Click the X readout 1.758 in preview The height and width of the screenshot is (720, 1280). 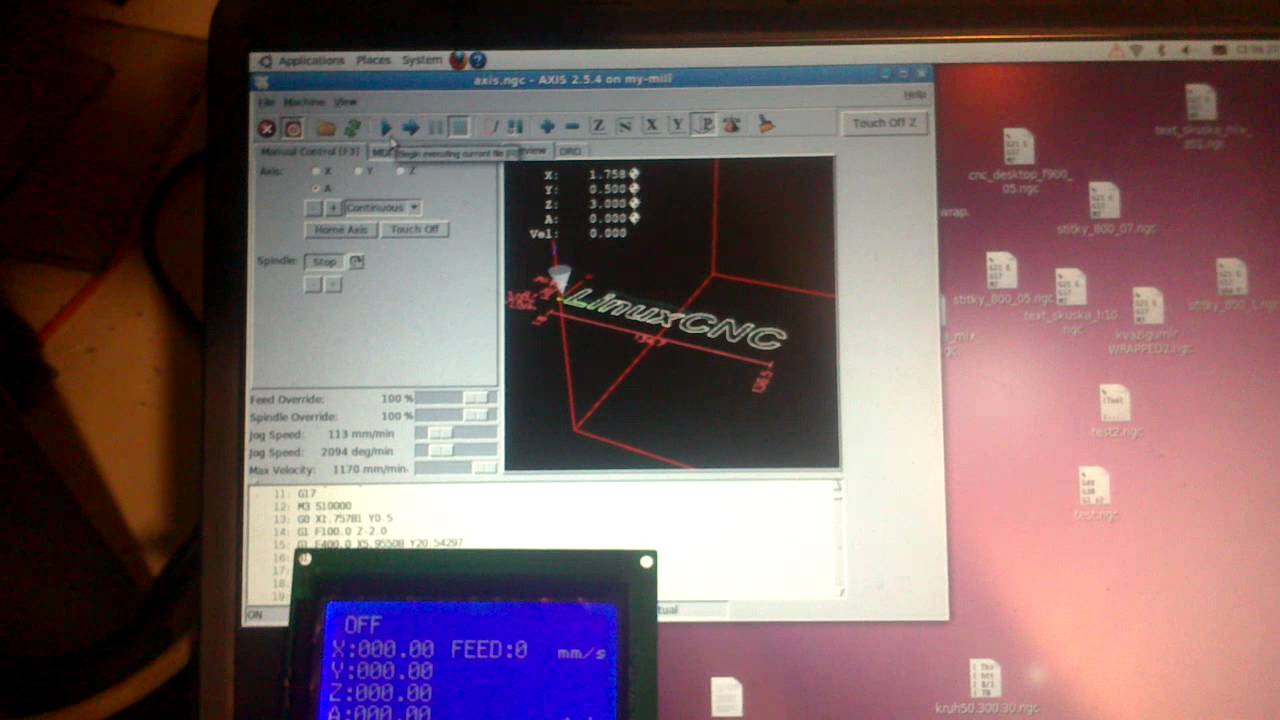(609, 174)
